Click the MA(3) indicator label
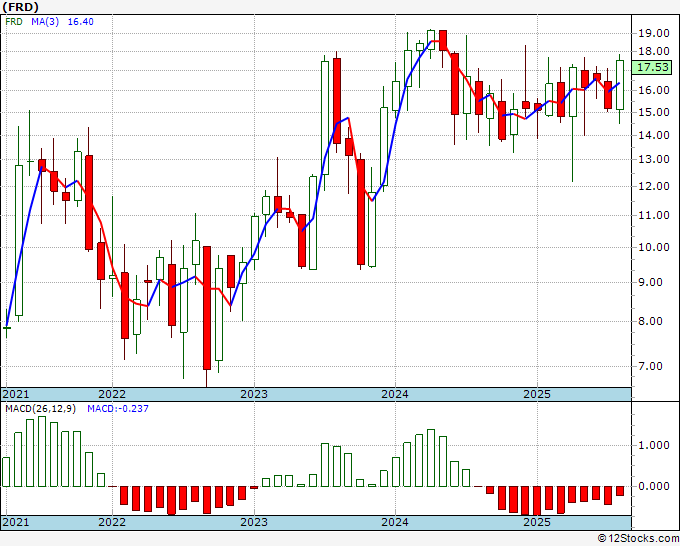680x546 pixels. tap(45, 22)
